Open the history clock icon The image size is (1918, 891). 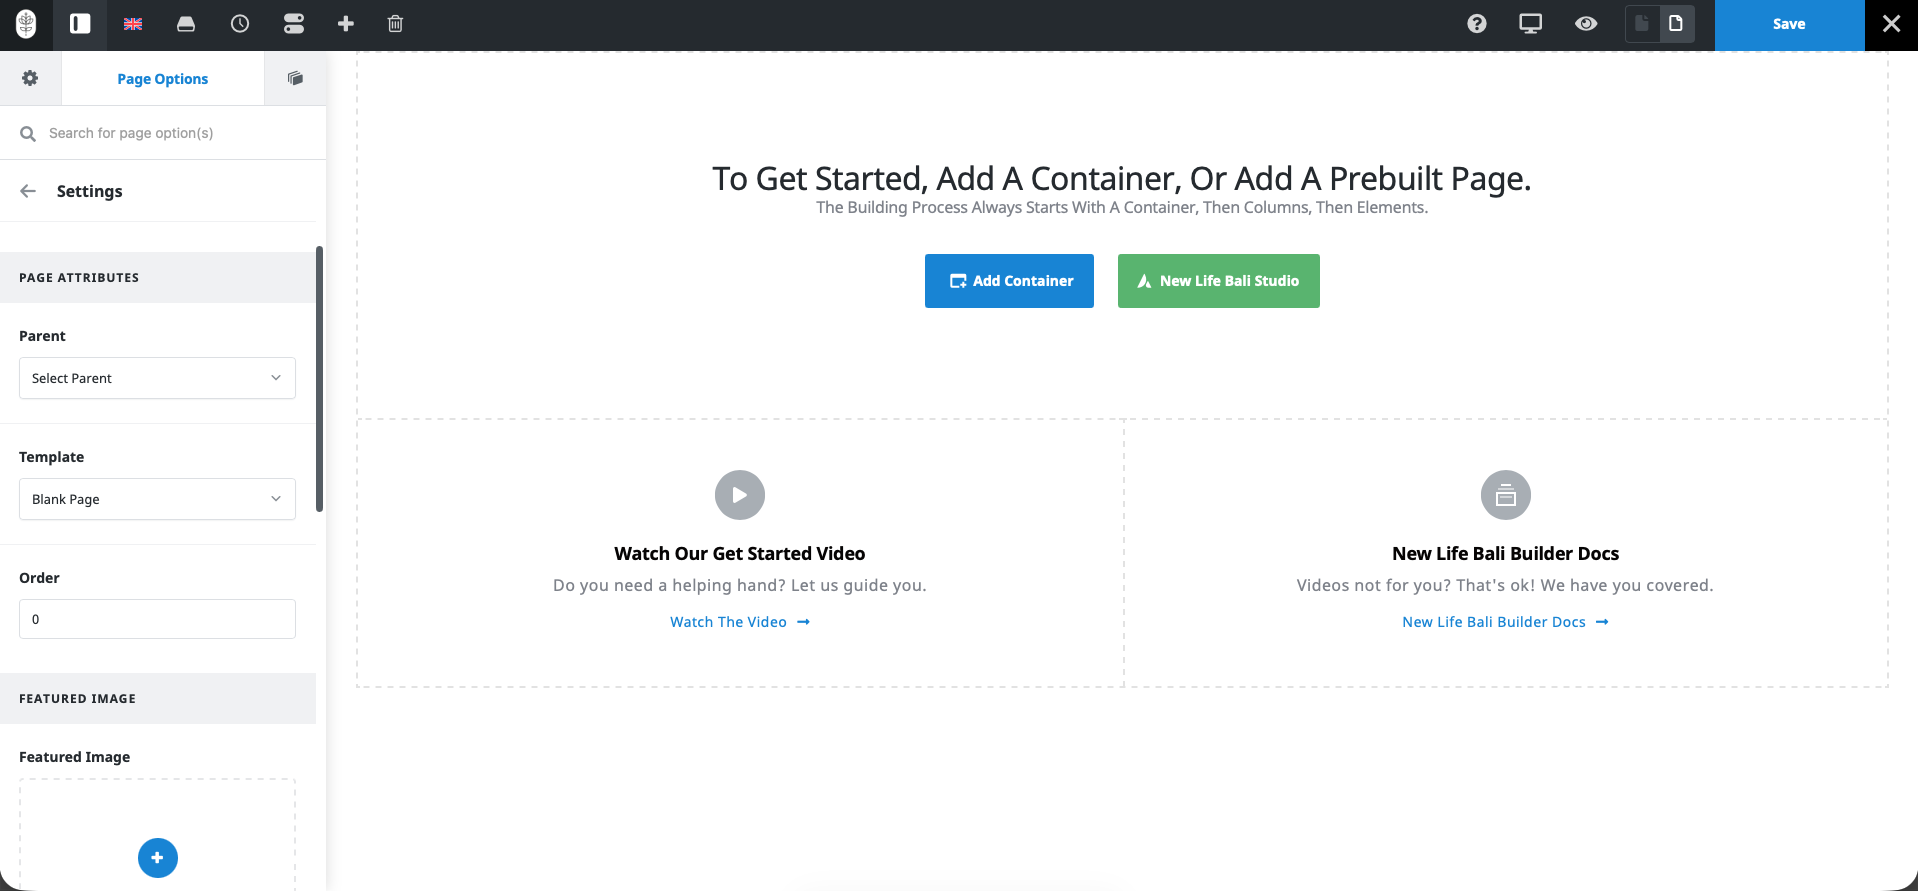click(x=240, y=24)
